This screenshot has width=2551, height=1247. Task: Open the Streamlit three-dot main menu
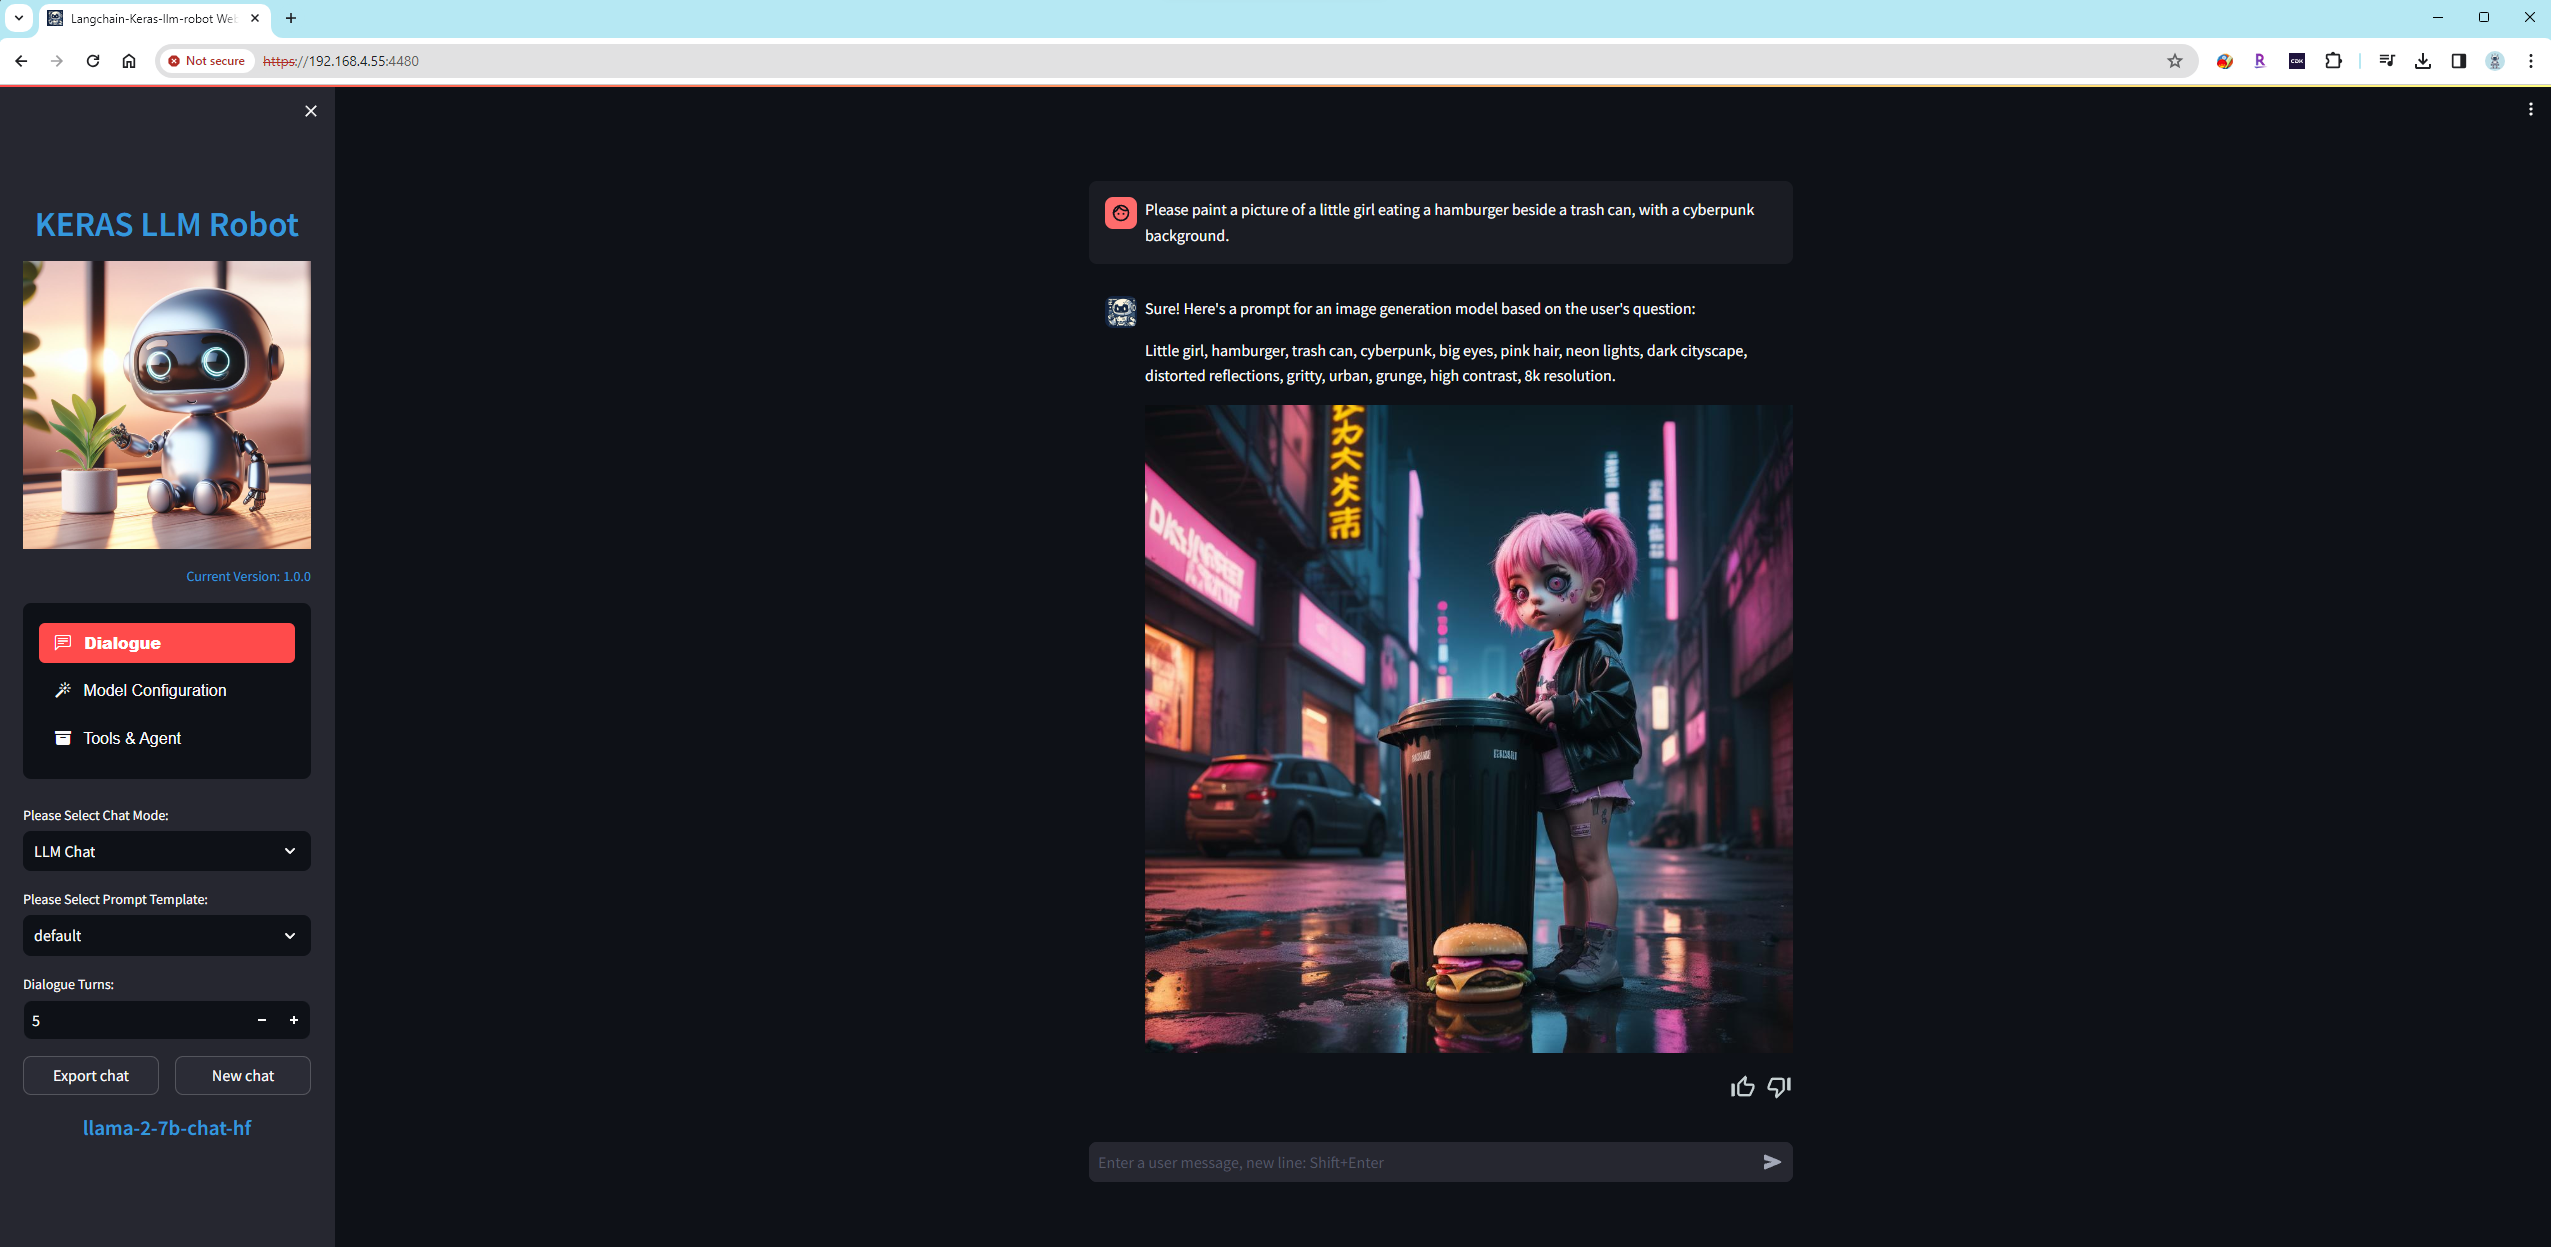tap(2531, 110)
